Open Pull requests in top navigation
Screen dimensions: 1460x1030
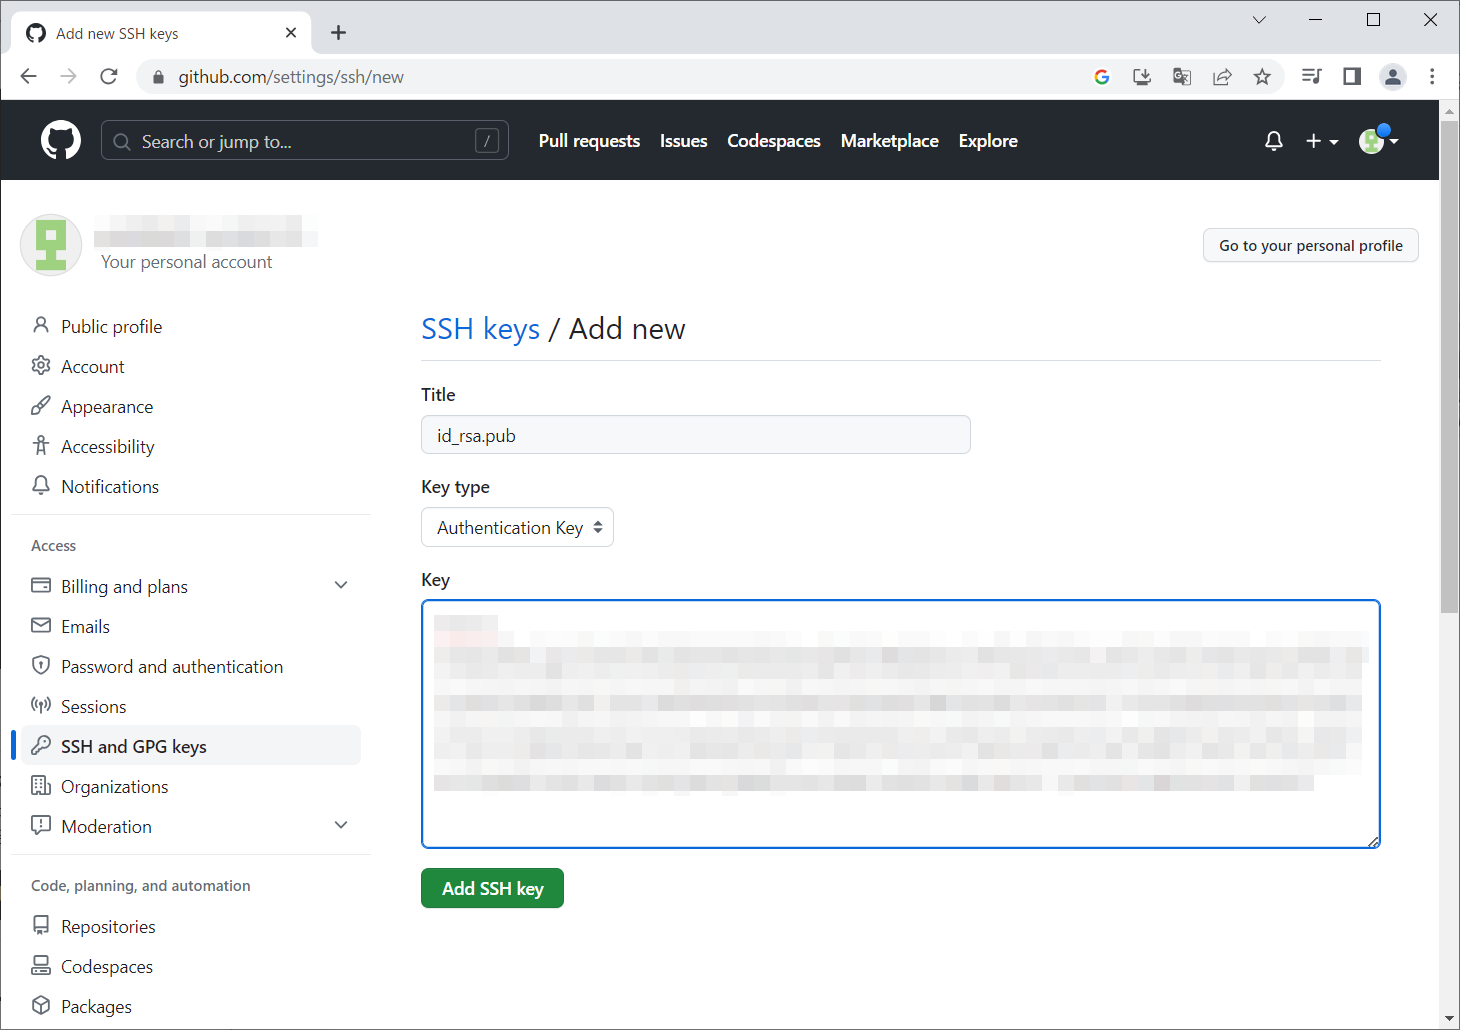(x=589, y=141)
